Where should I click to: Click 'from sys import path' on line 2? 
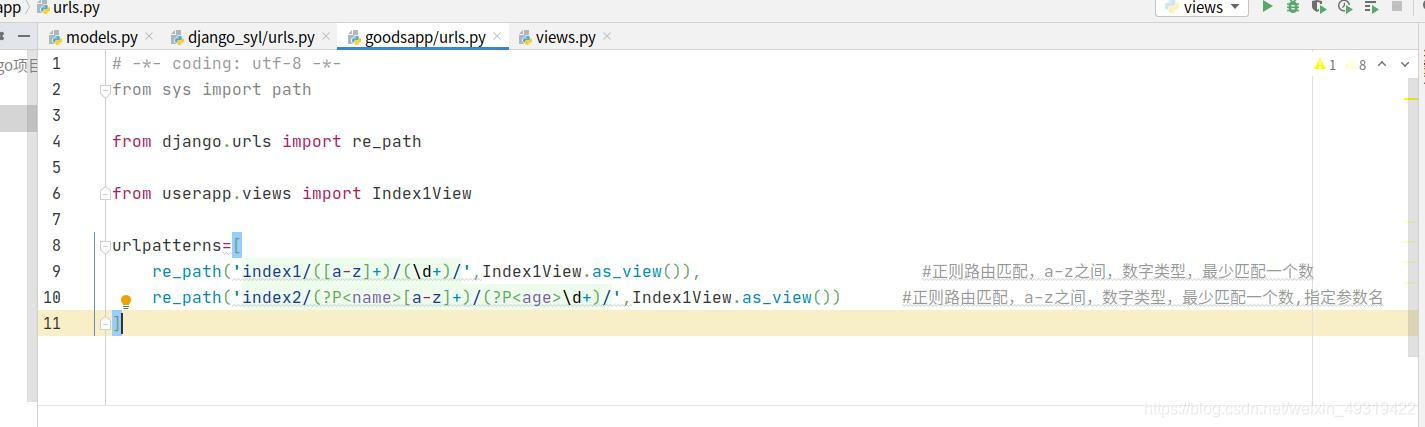coord(212,89)
